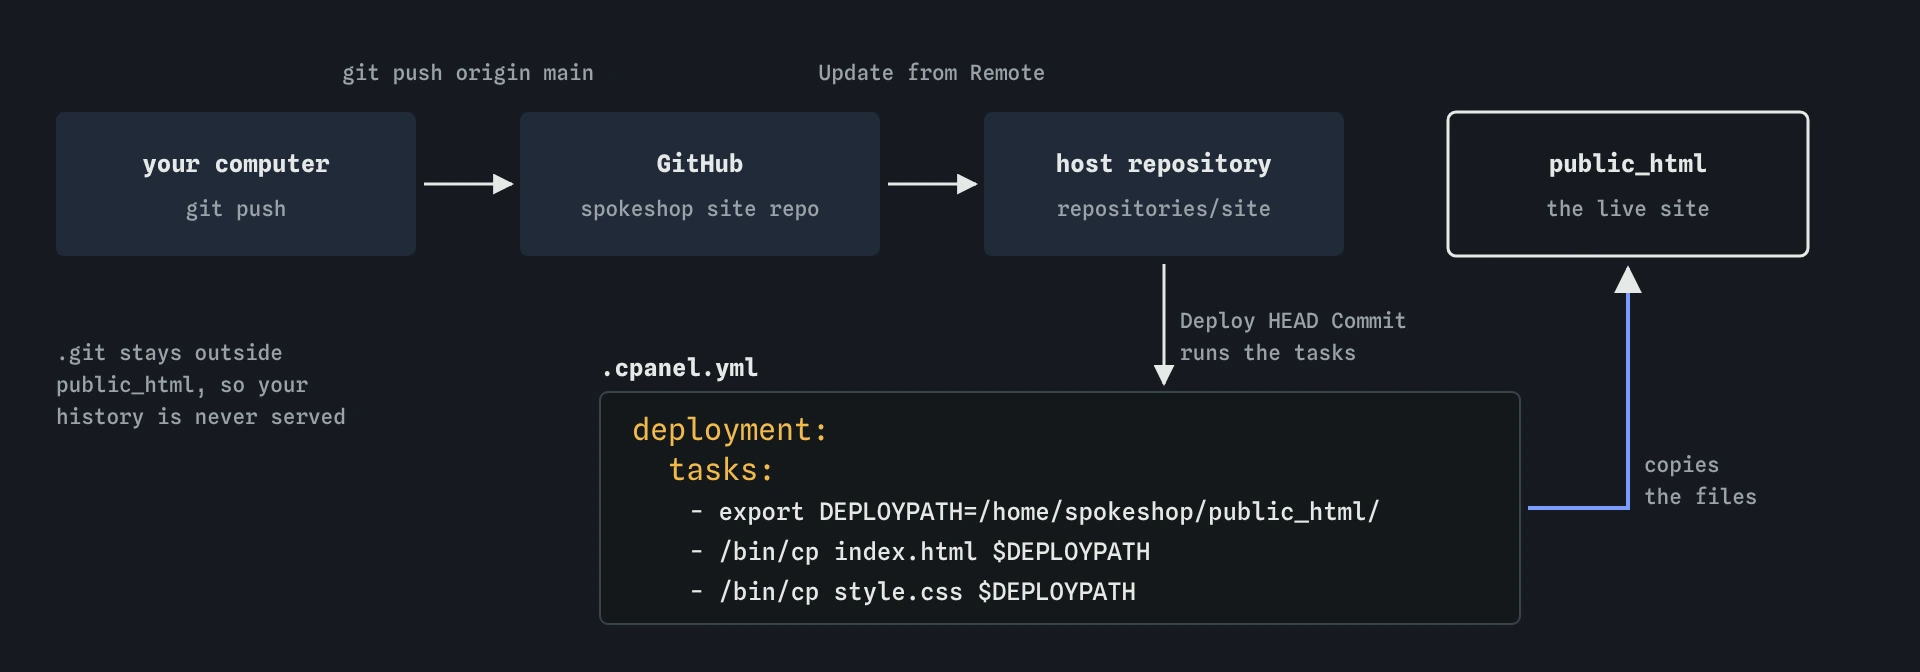This screenshot has height=672, width=1920.
Task: Click 'the files' label
Action: pos(1700,497)
